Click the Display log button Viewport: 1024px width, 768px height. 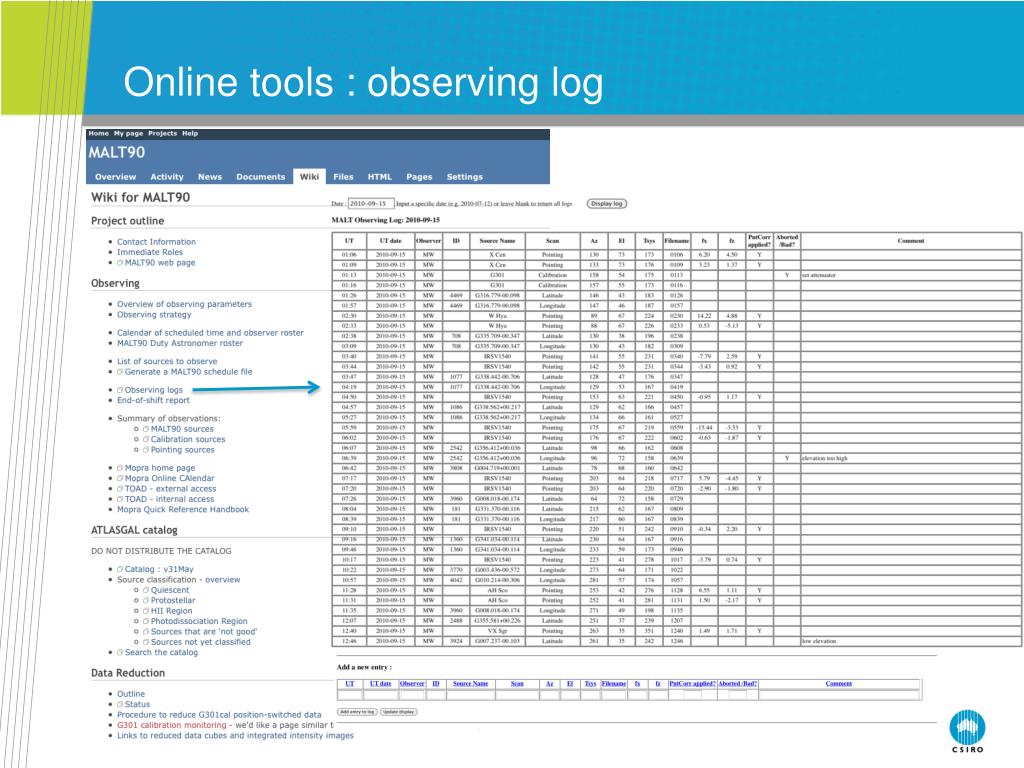click(x=606, y=204)
